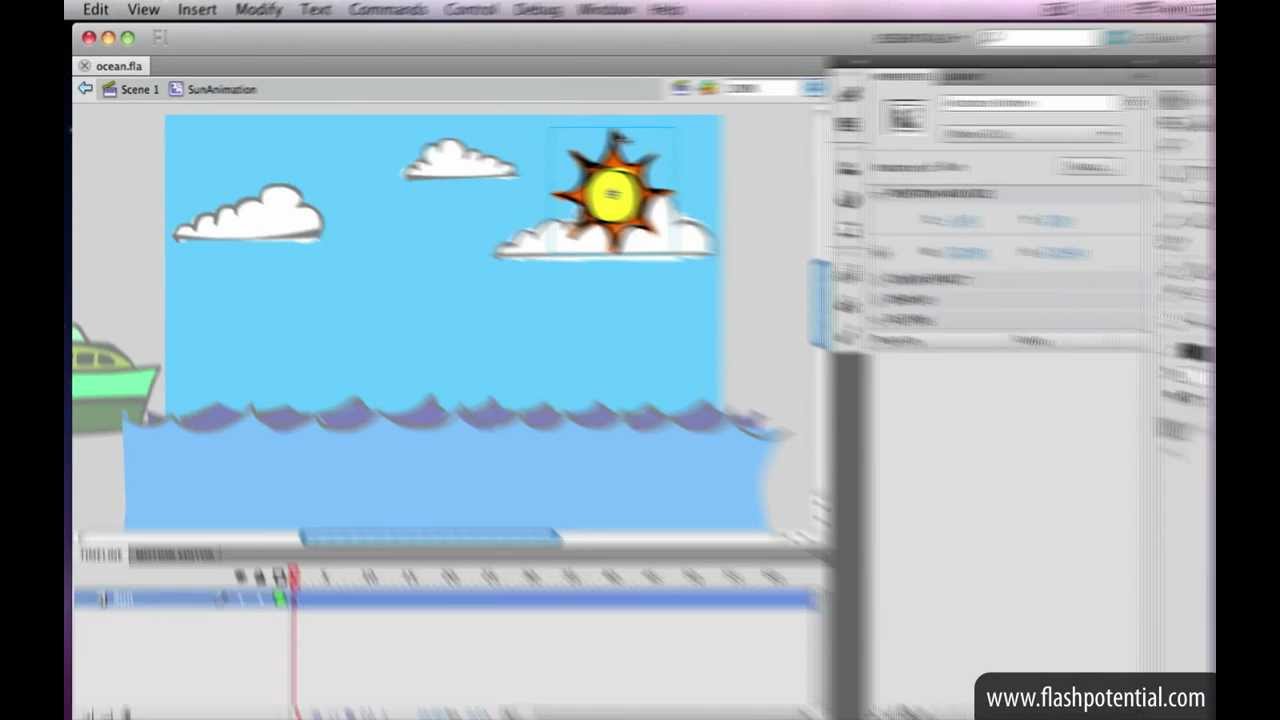The image size is (1280, 720).
Task: Select the sun on the stage
Action: (612, 192)
